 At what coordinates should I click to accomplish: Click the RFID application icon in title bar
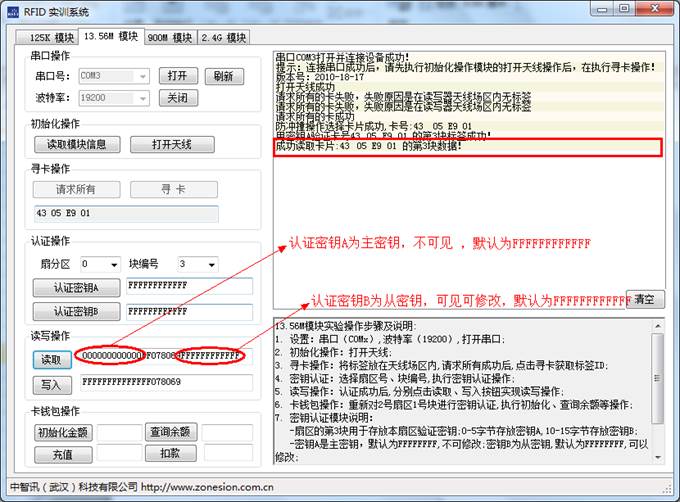click(15, 11)
